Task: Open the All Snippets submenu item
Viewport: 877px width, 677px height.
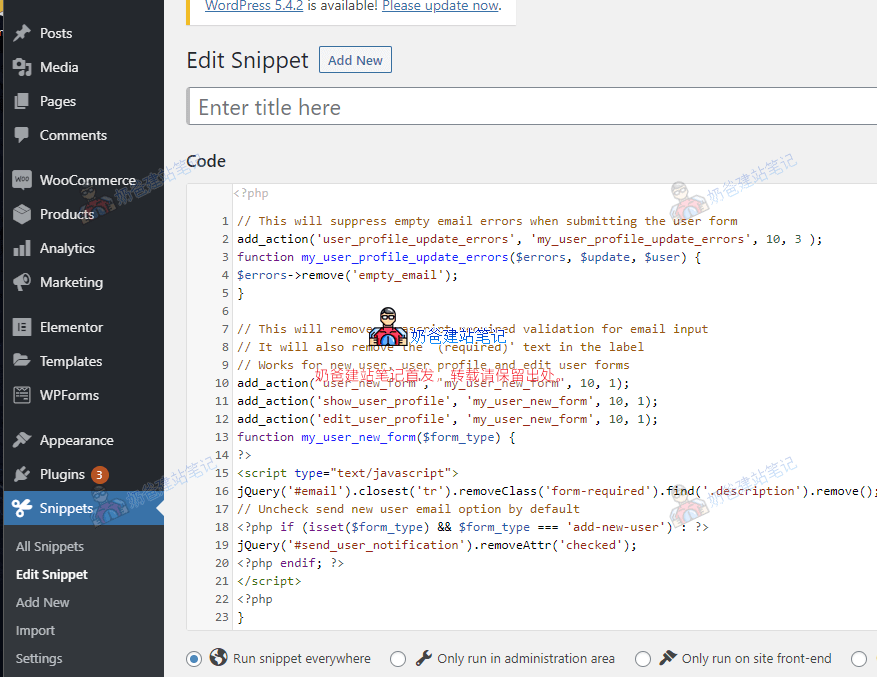Action: click(x=50, y=546)
